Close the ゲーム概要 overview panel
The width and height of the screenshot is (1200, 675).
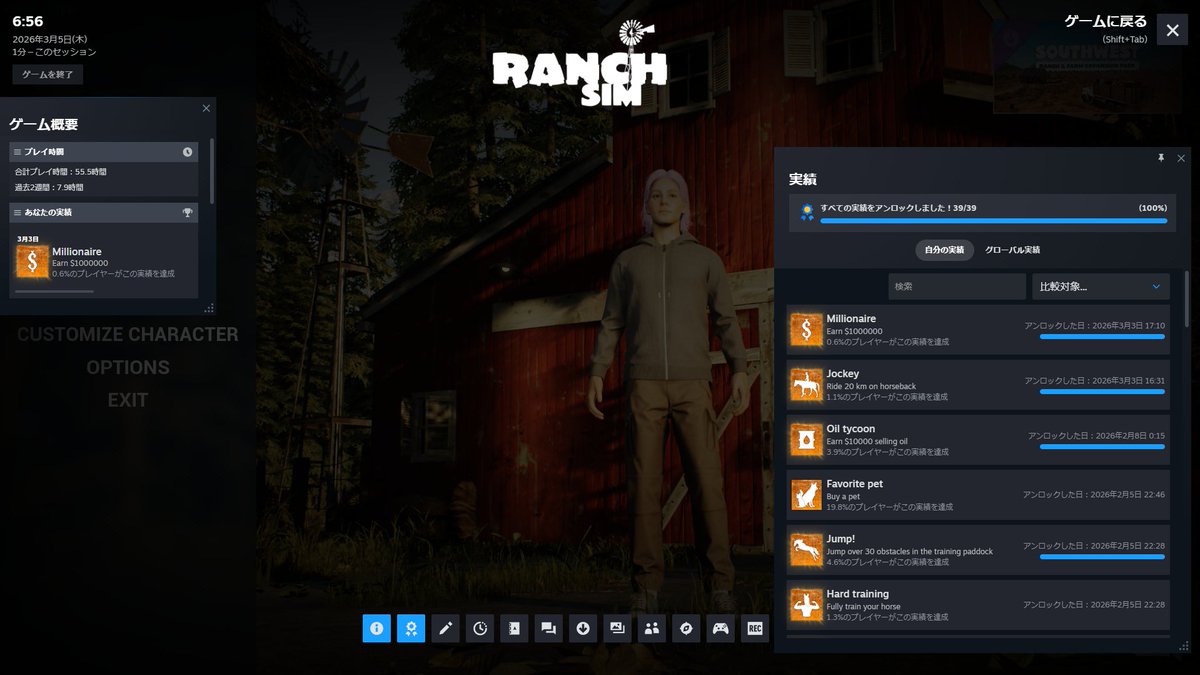click(x=206, y=108)
